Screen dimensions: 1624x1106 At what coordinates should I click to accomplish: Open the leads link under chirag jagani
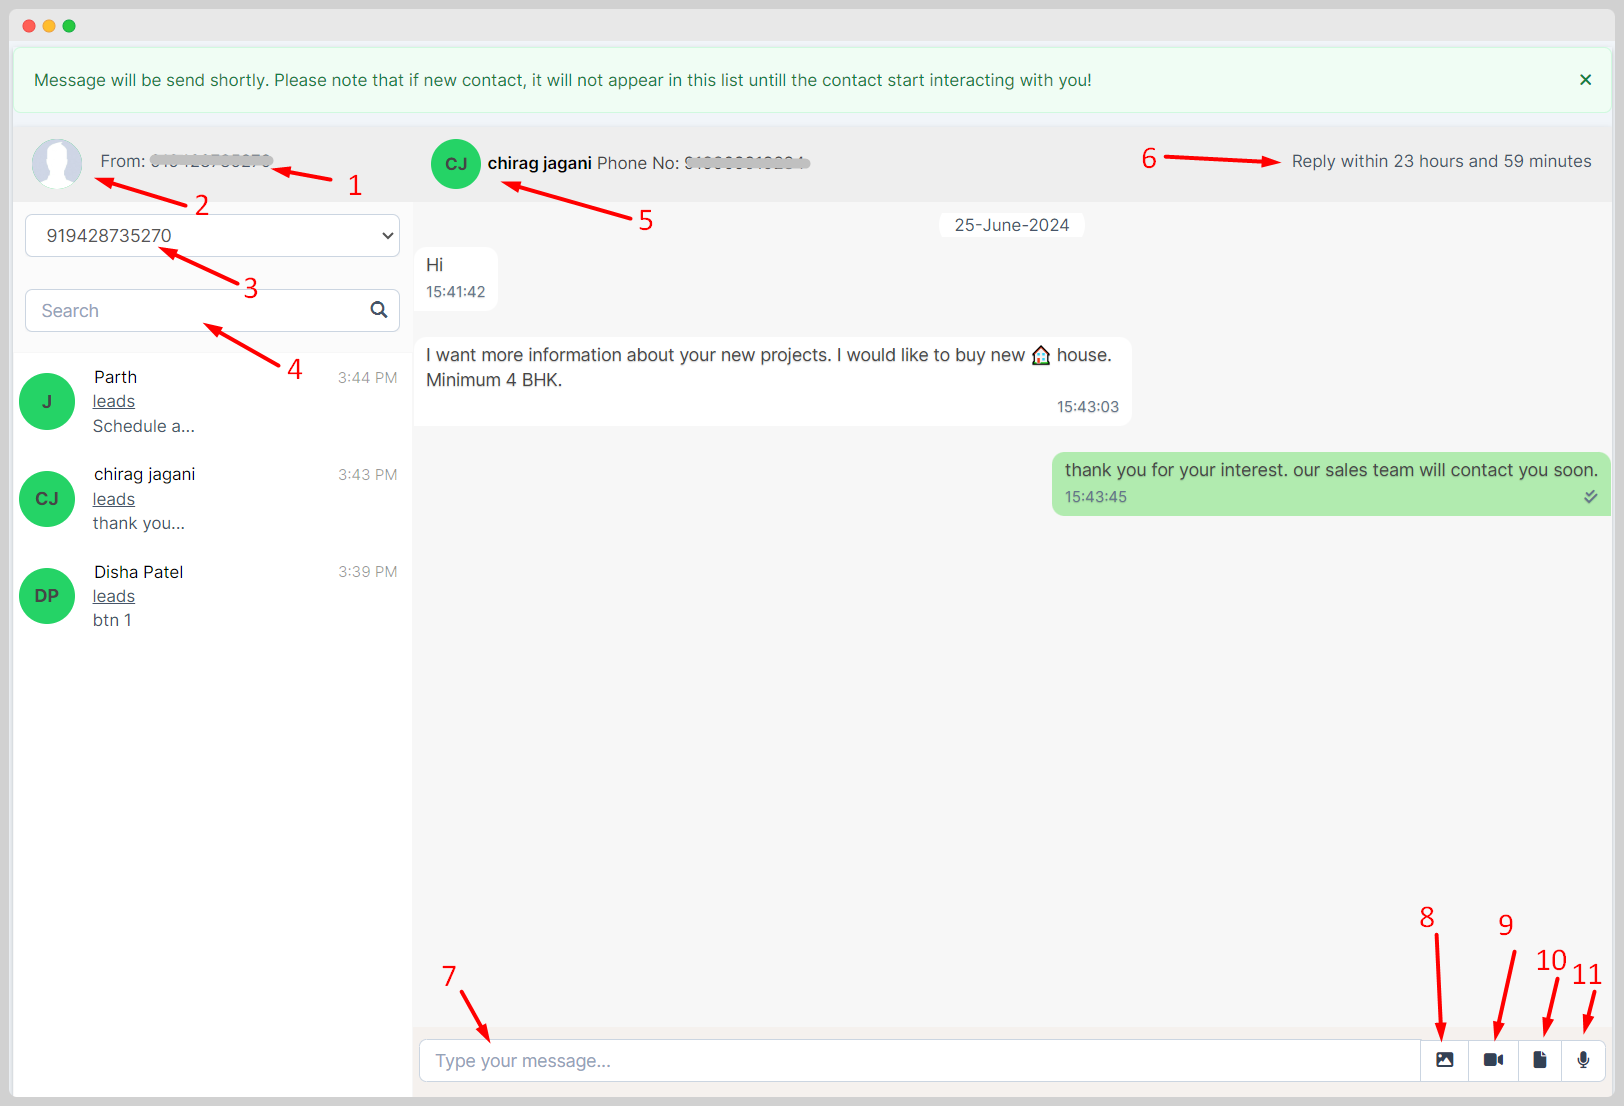pyautogui.click(x=113, y=498)
